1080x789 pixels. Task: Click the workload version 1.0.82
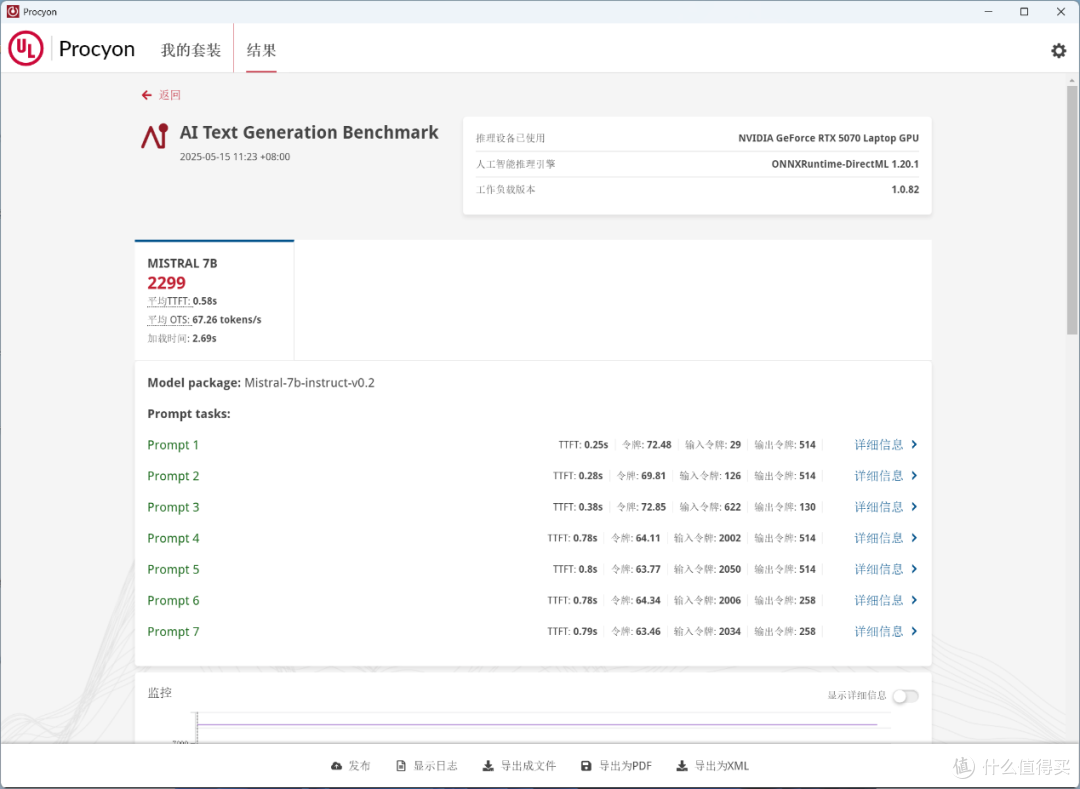905,189
